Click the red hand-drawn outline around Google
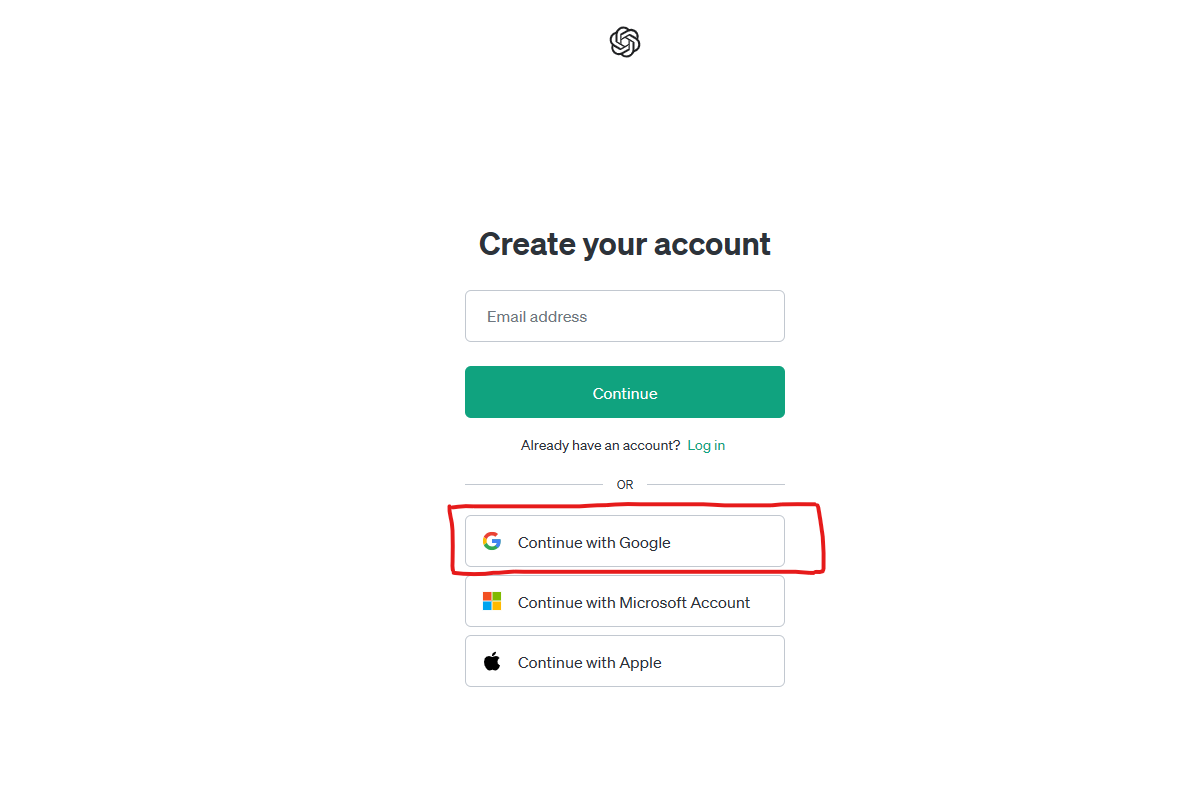Screen dimensions: 1197x796 (820, 540)
